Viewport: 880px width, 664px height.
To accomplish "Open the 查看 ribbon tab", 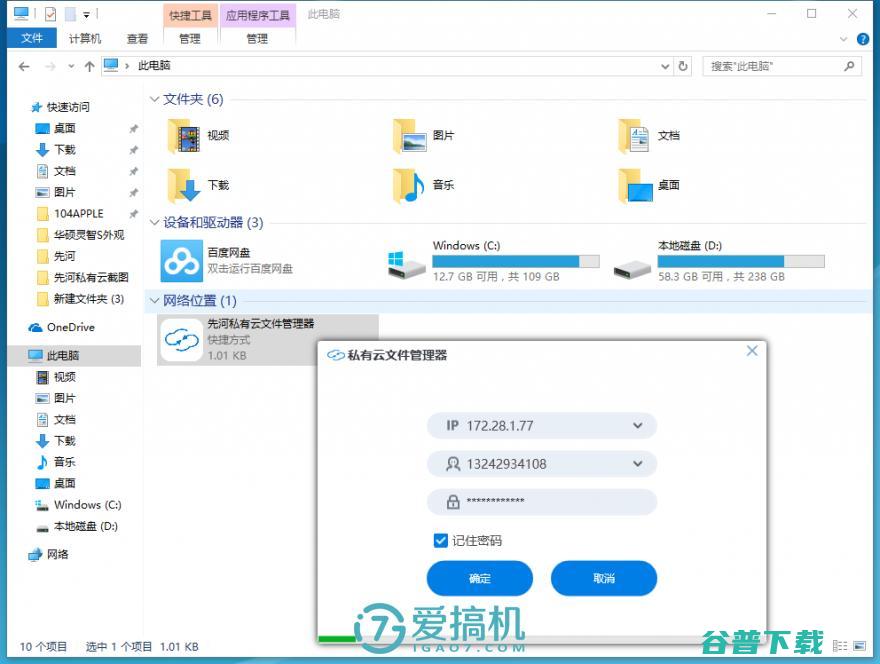I will coord(137,39).
